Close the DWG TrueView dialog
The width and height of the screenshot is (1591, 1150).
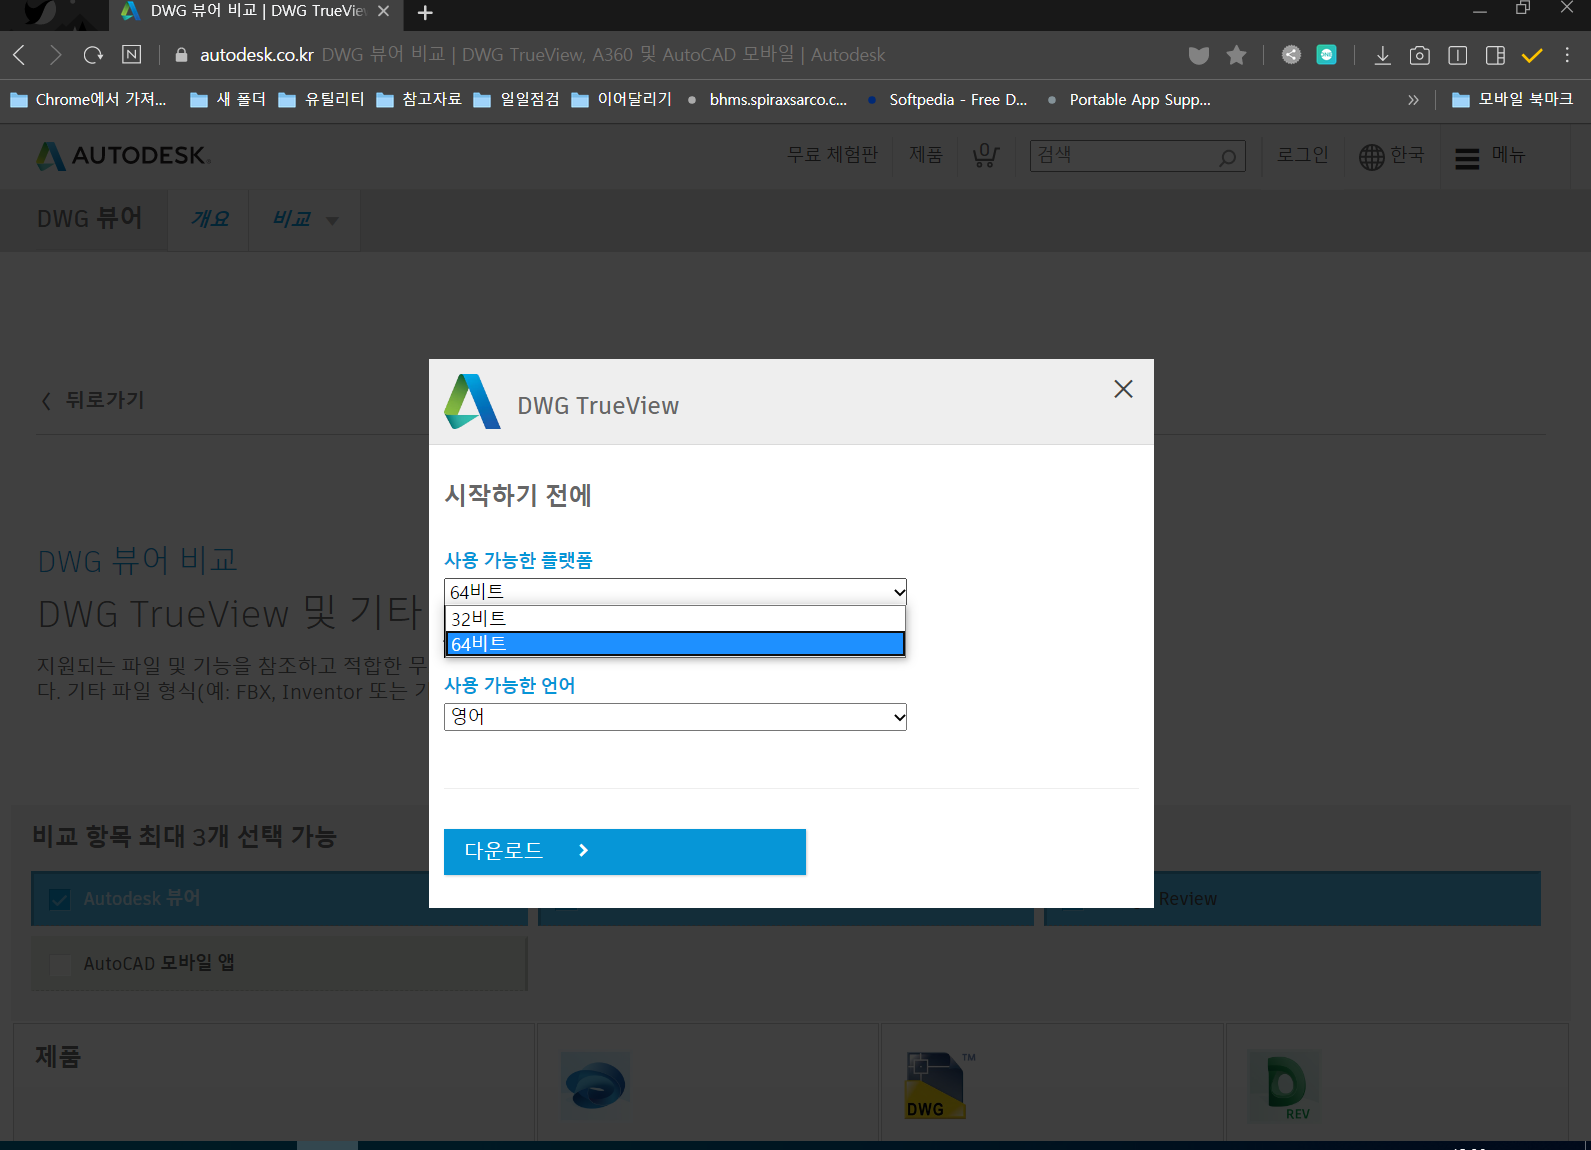(x=1123, y=389)
